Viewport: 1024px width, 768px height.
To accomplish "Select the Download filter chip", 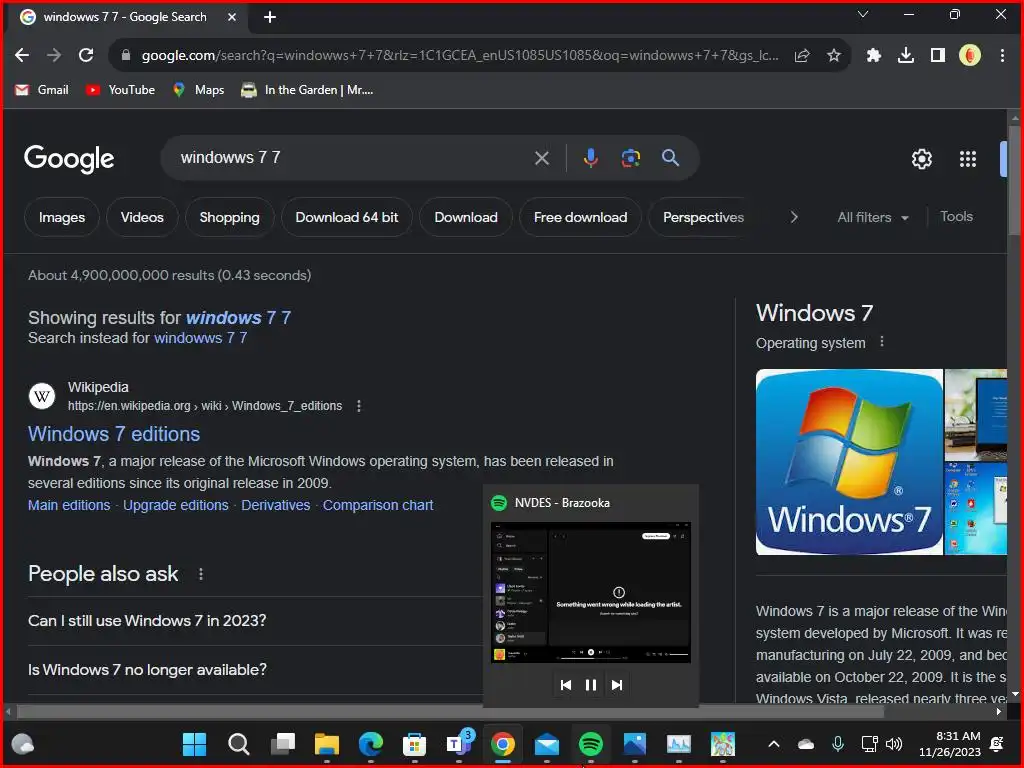I will tap(466, 217).
